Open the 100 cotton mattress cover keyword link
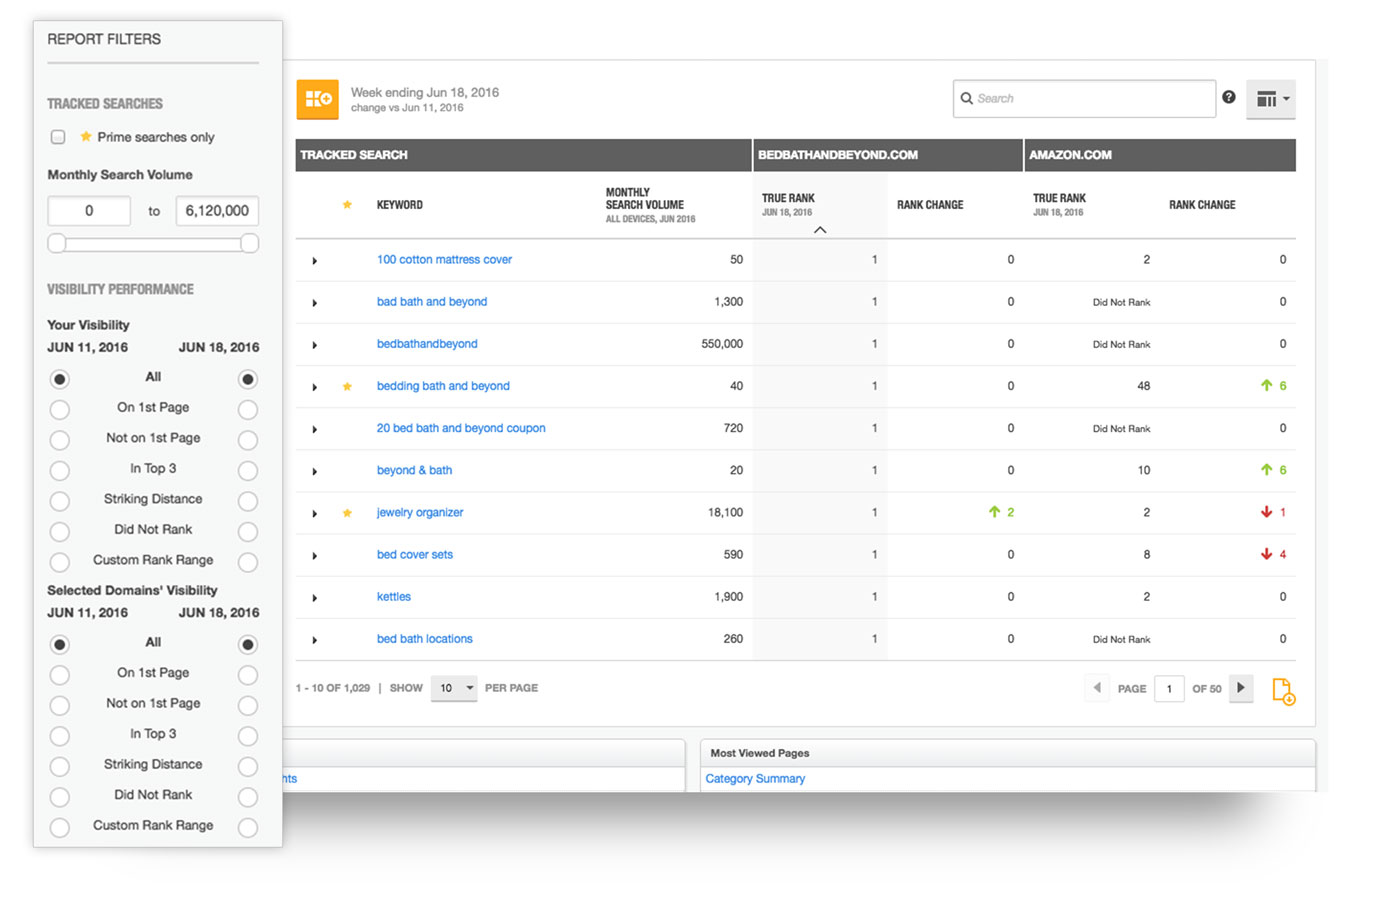The height and width of the screenshot is (913, 1400). (x=444, y=260)
